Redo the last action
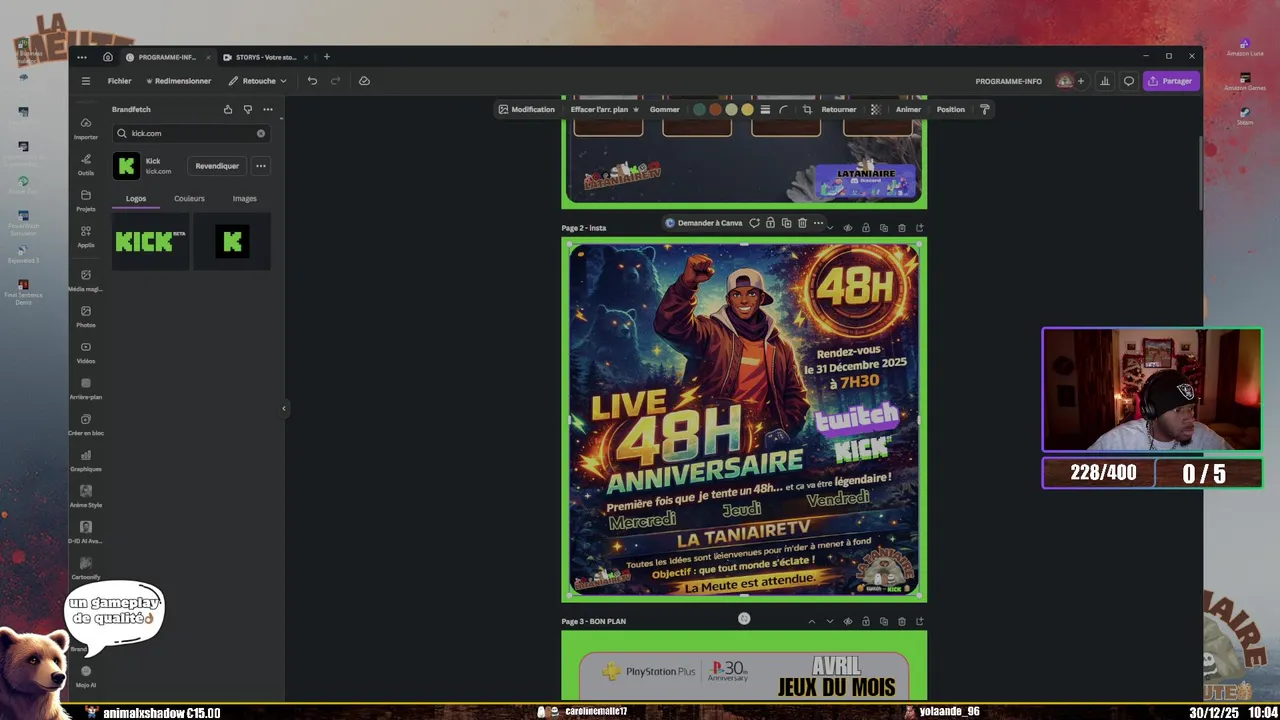This screenshot has height=720, width=1280. click(x=335, y=81)
